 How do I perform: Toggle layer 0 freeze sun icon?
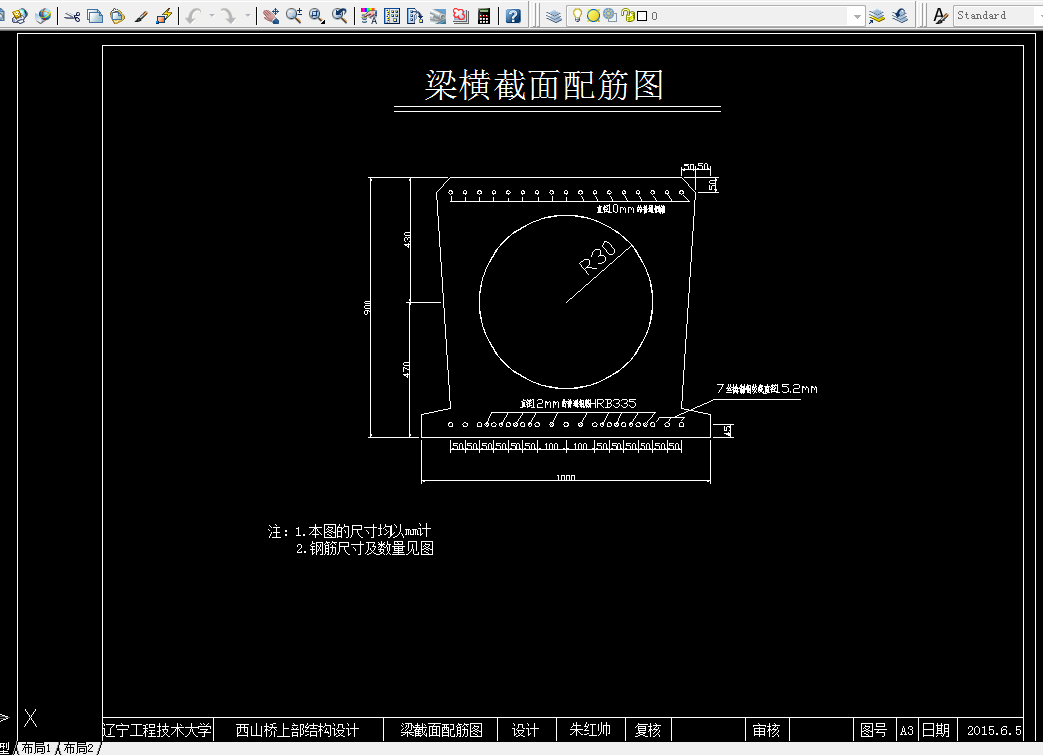(593, 15)
